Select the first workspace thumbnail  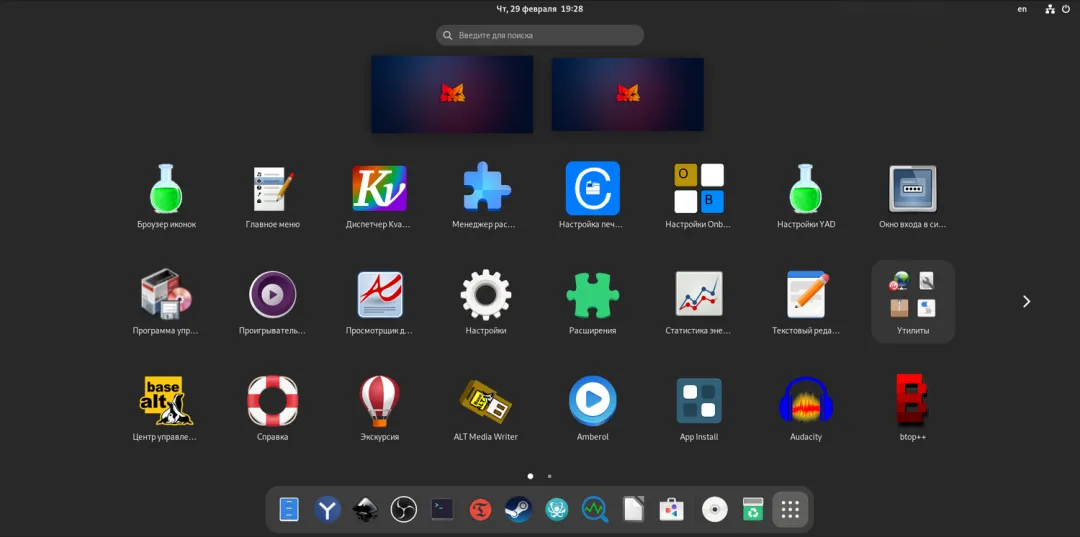tap(452, 94)
